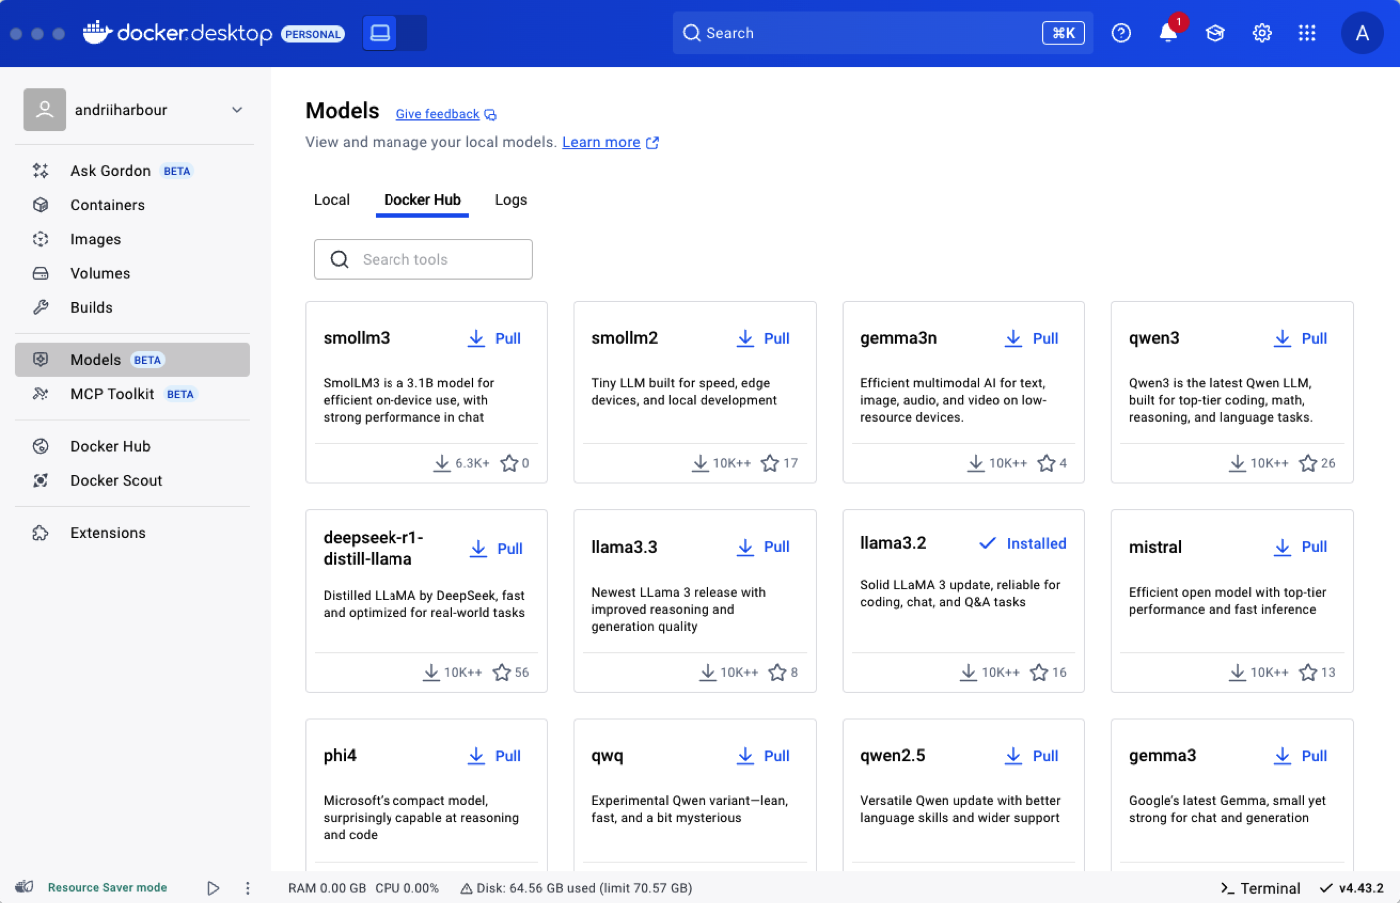Screen dimensions: 1400x903
Task: Open Settings gear icon
Action: click(x=1262, y=33)
